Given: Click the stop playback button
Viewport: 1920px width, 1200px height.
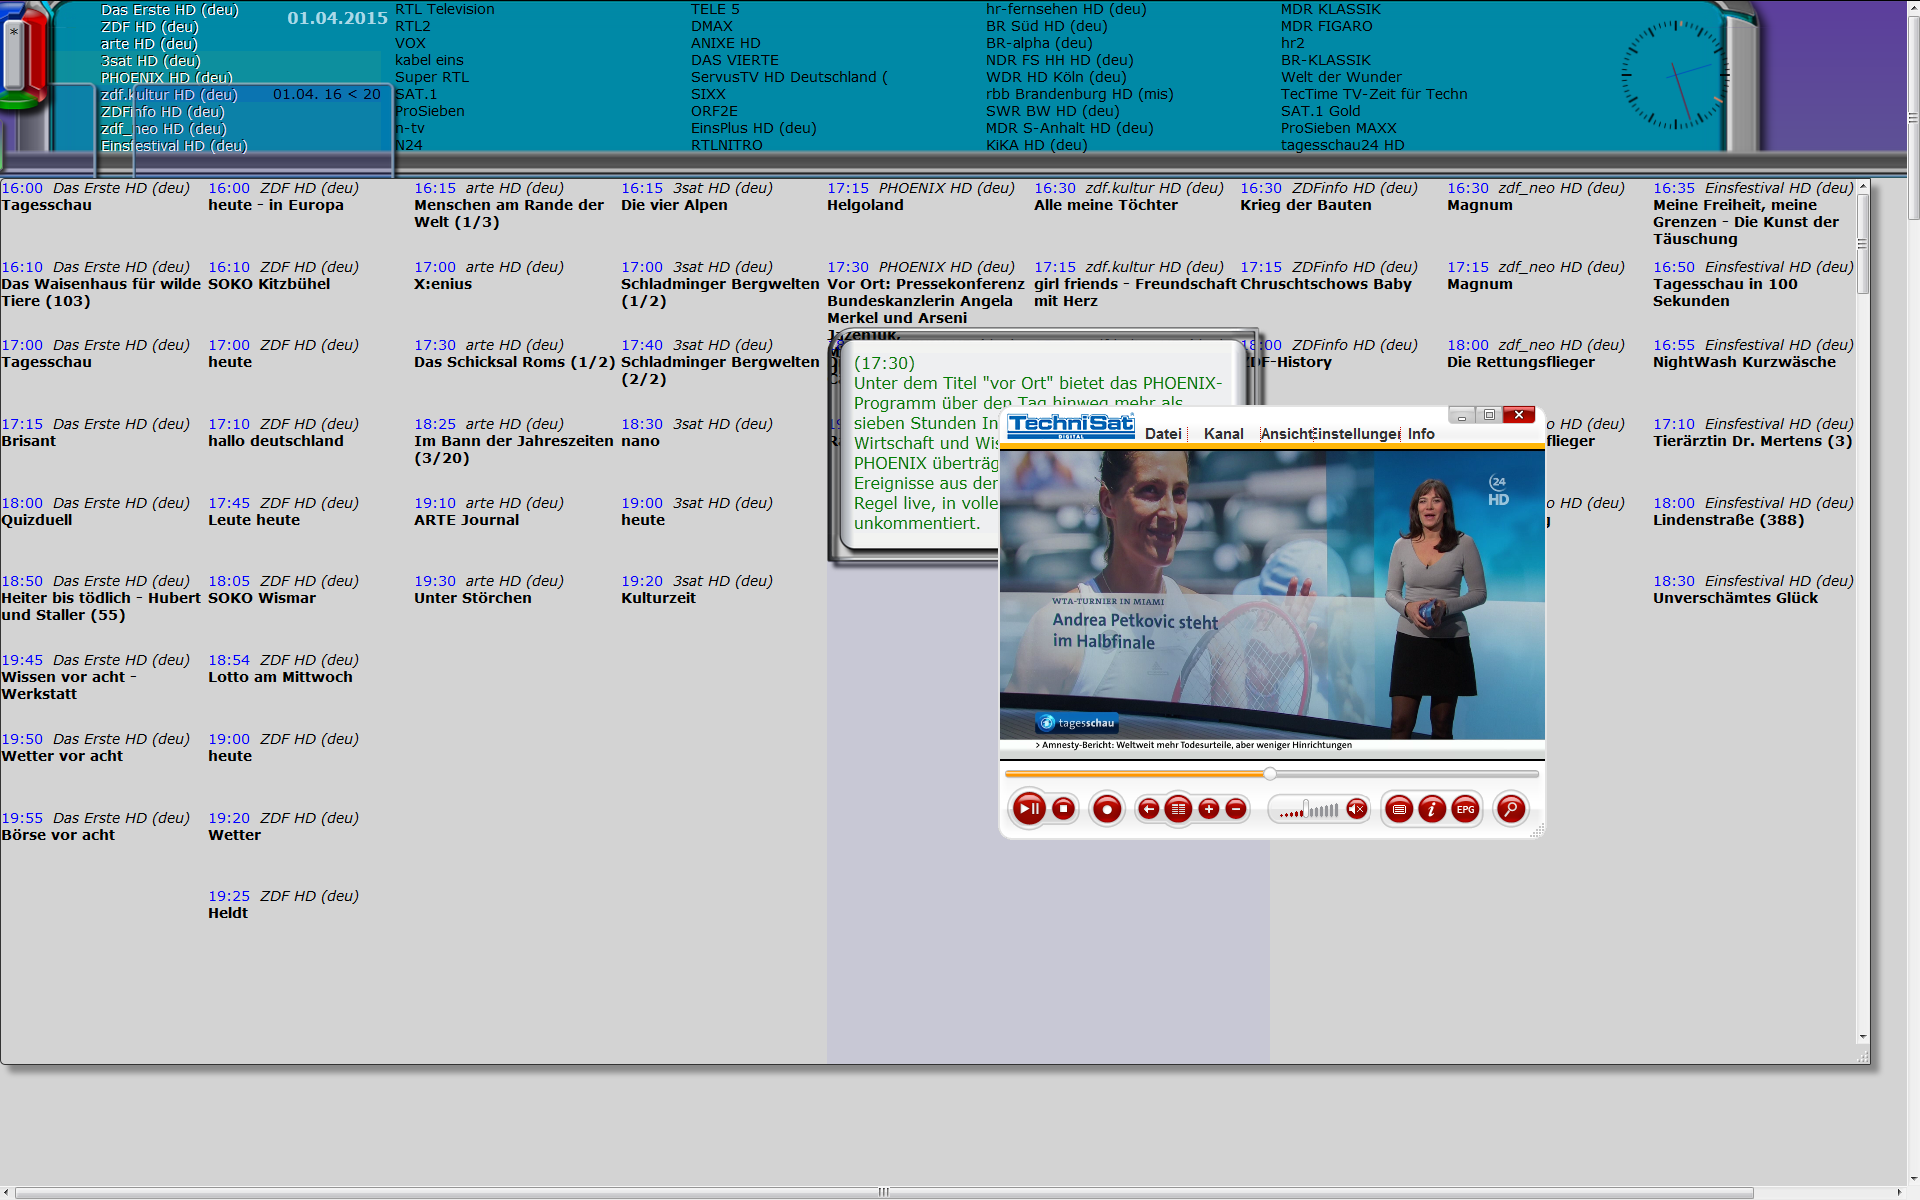Looking at the screenshot, I should click(x=1064, y=809).
